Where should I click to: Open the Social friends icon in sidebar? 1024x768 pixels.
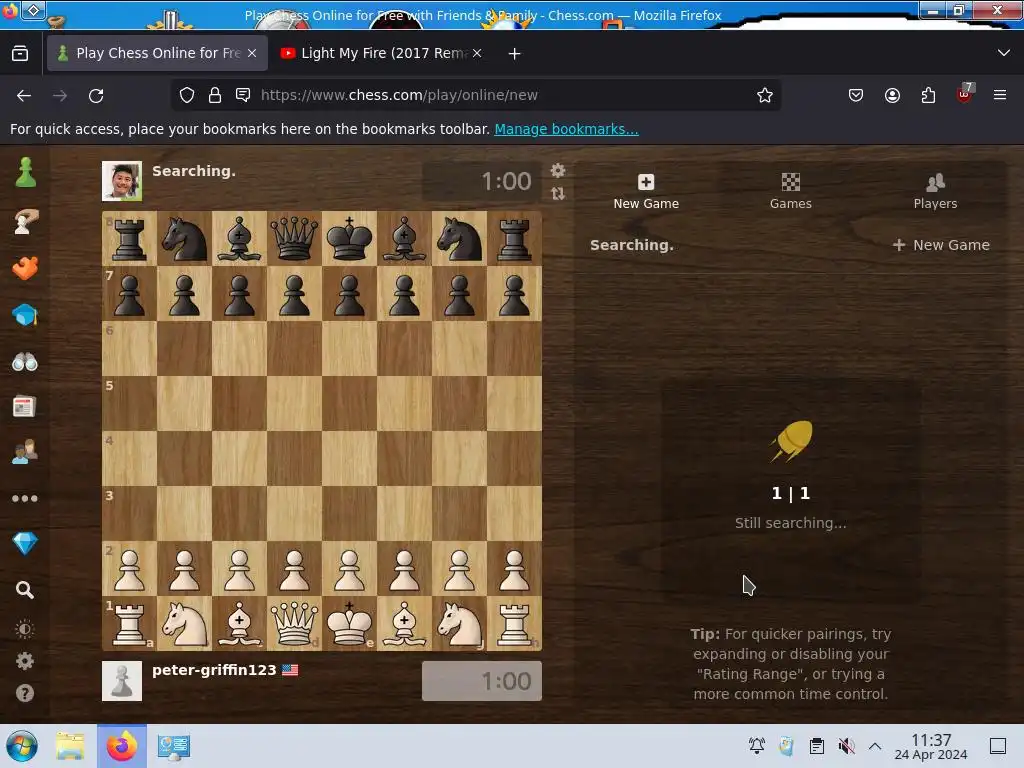[25, 452]
